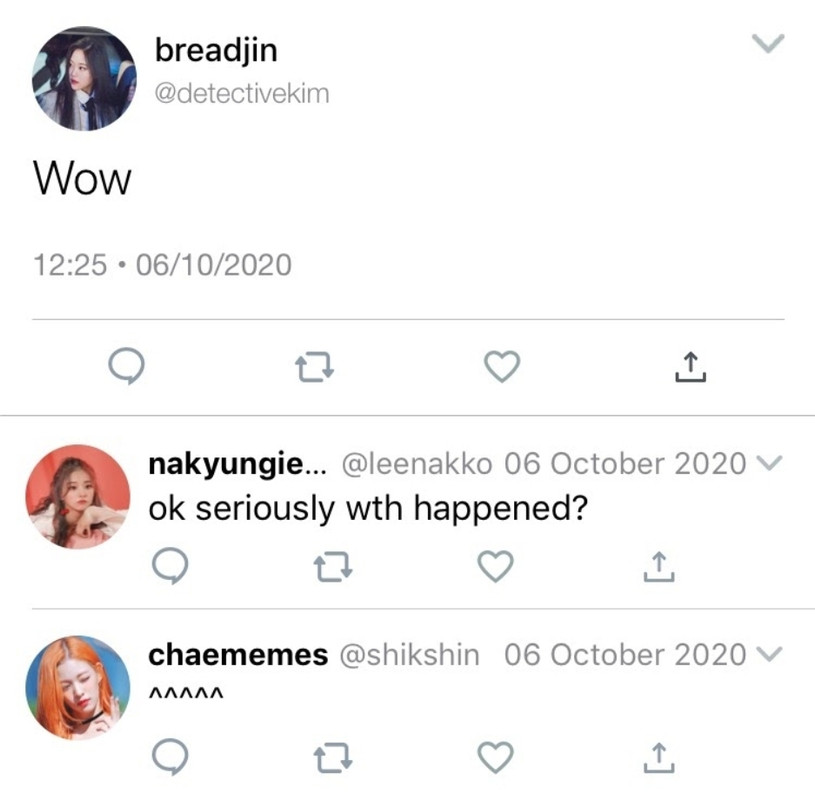Reply to chaememes' ^^^^^ comment
This screenshot has width=815, height=800.
click(170, 757)
